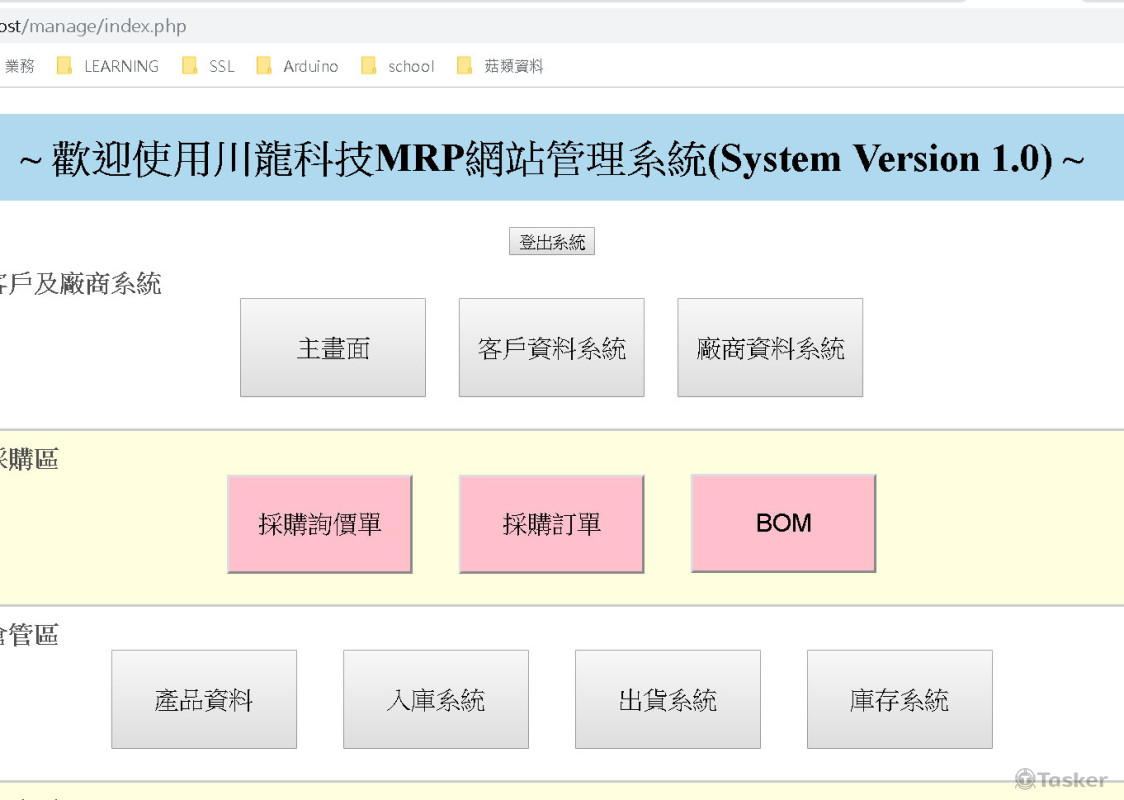Image resolution: width=1124 pixels, height=800 pixels.
Task: Open the 採購詢價單 purchase inquiry form
Action: (319, 522)
